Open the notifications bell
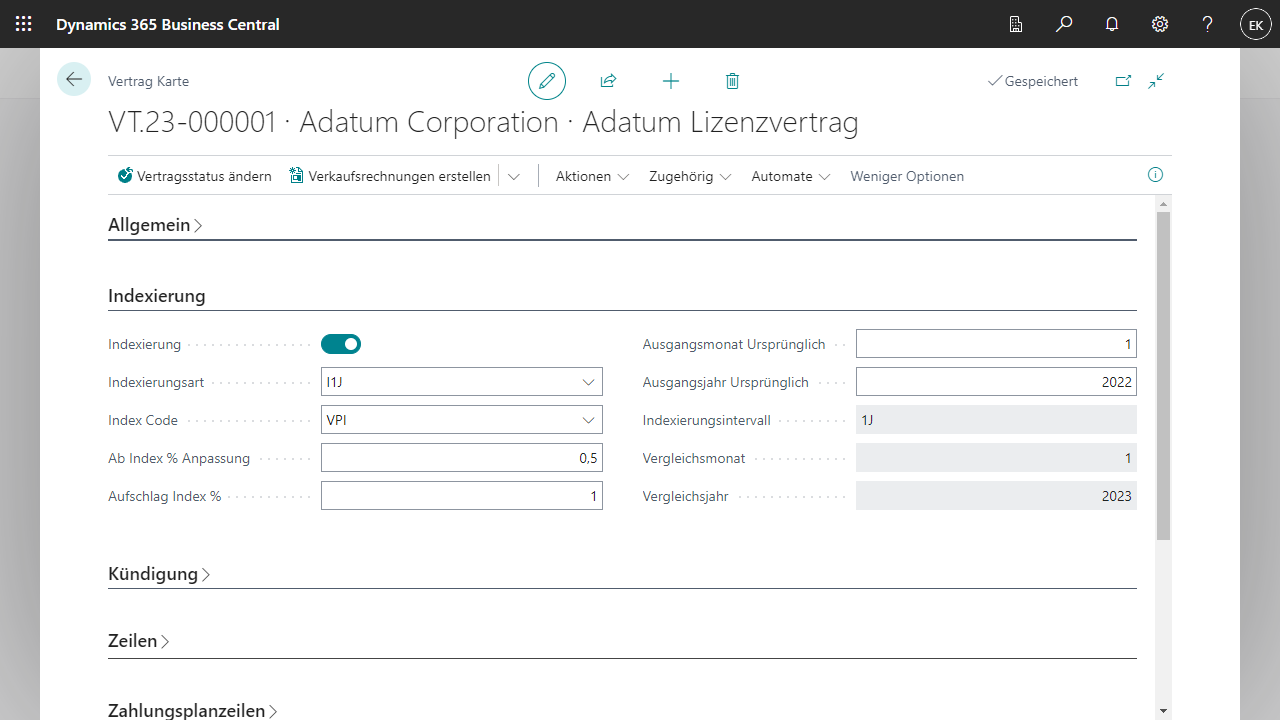Viewport: 1280px width, 720px height. [x=1112, y=24]
